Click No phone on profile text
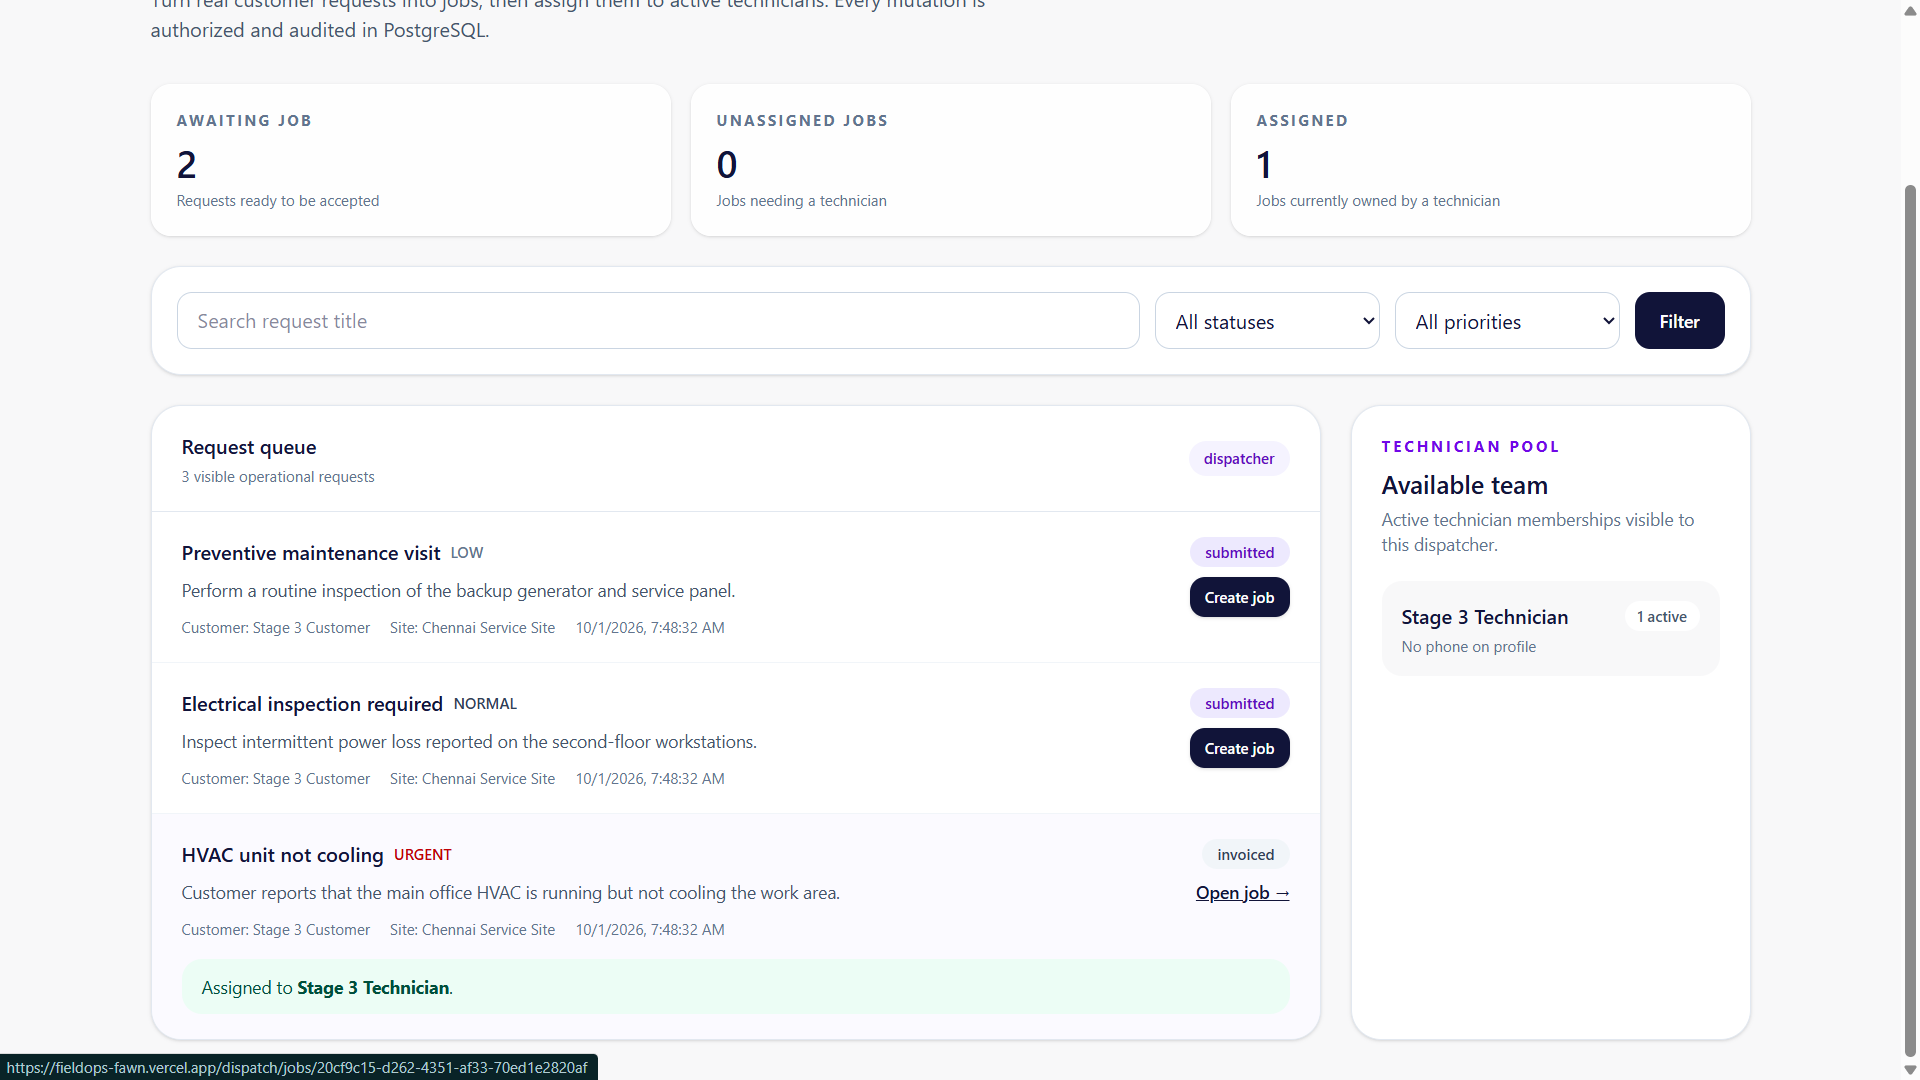1920x1080 pixels. [1469, 647]
